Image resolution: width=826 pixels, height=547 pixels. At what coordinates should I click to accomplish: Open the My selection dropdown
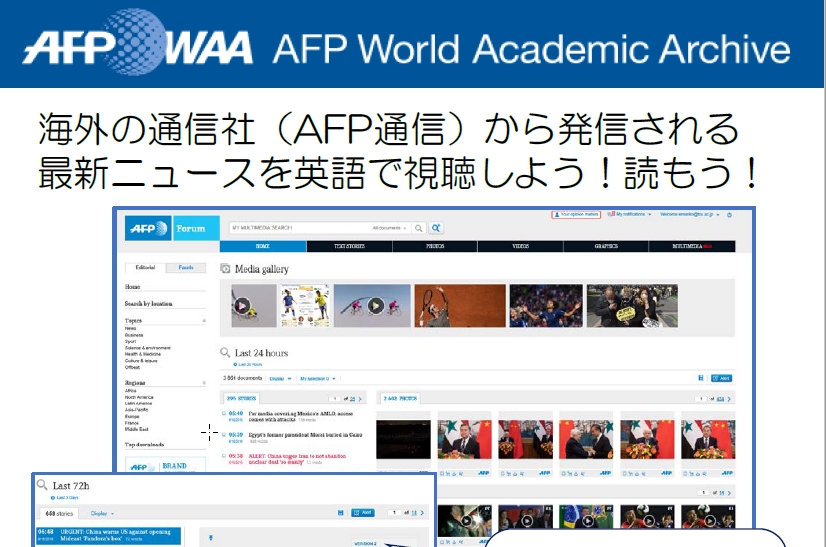point(319,378)
